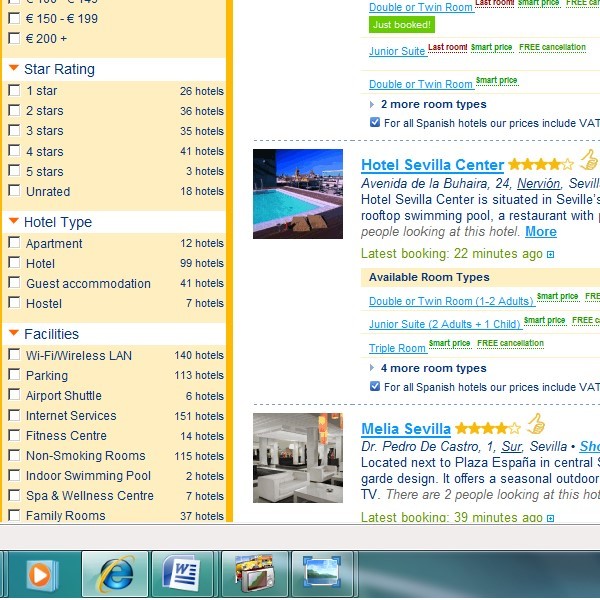Click Smart price tag beside Triple Room
This screenshot has height=600, width=600.
[x=449, y=343]
